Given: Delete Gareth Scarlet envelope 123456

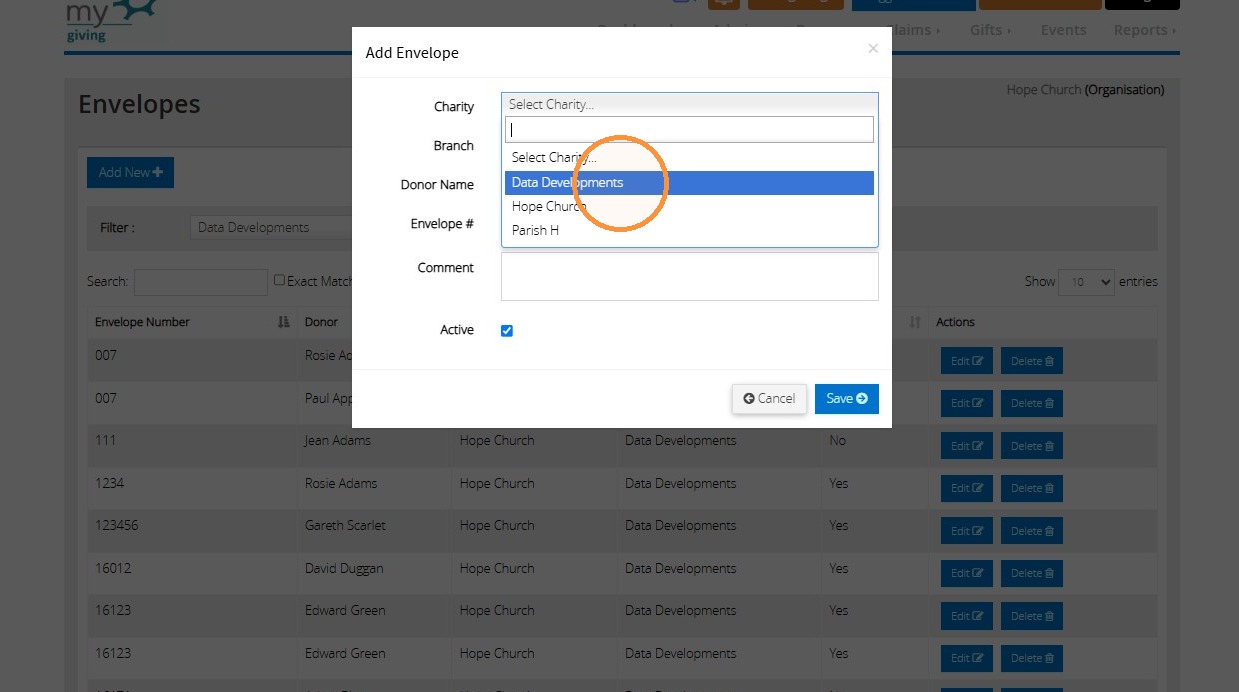Looking at the screenshot, I should tap(1032, 531).
